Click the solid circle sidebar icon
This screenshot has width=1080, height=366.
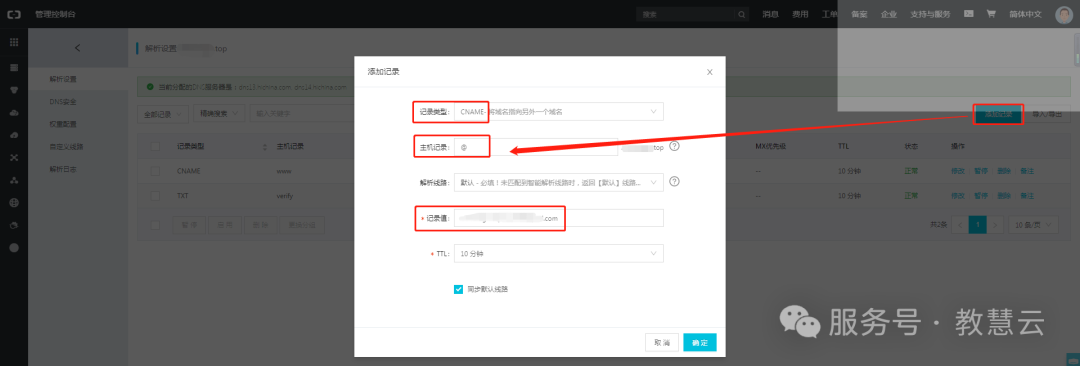[14, 247]
